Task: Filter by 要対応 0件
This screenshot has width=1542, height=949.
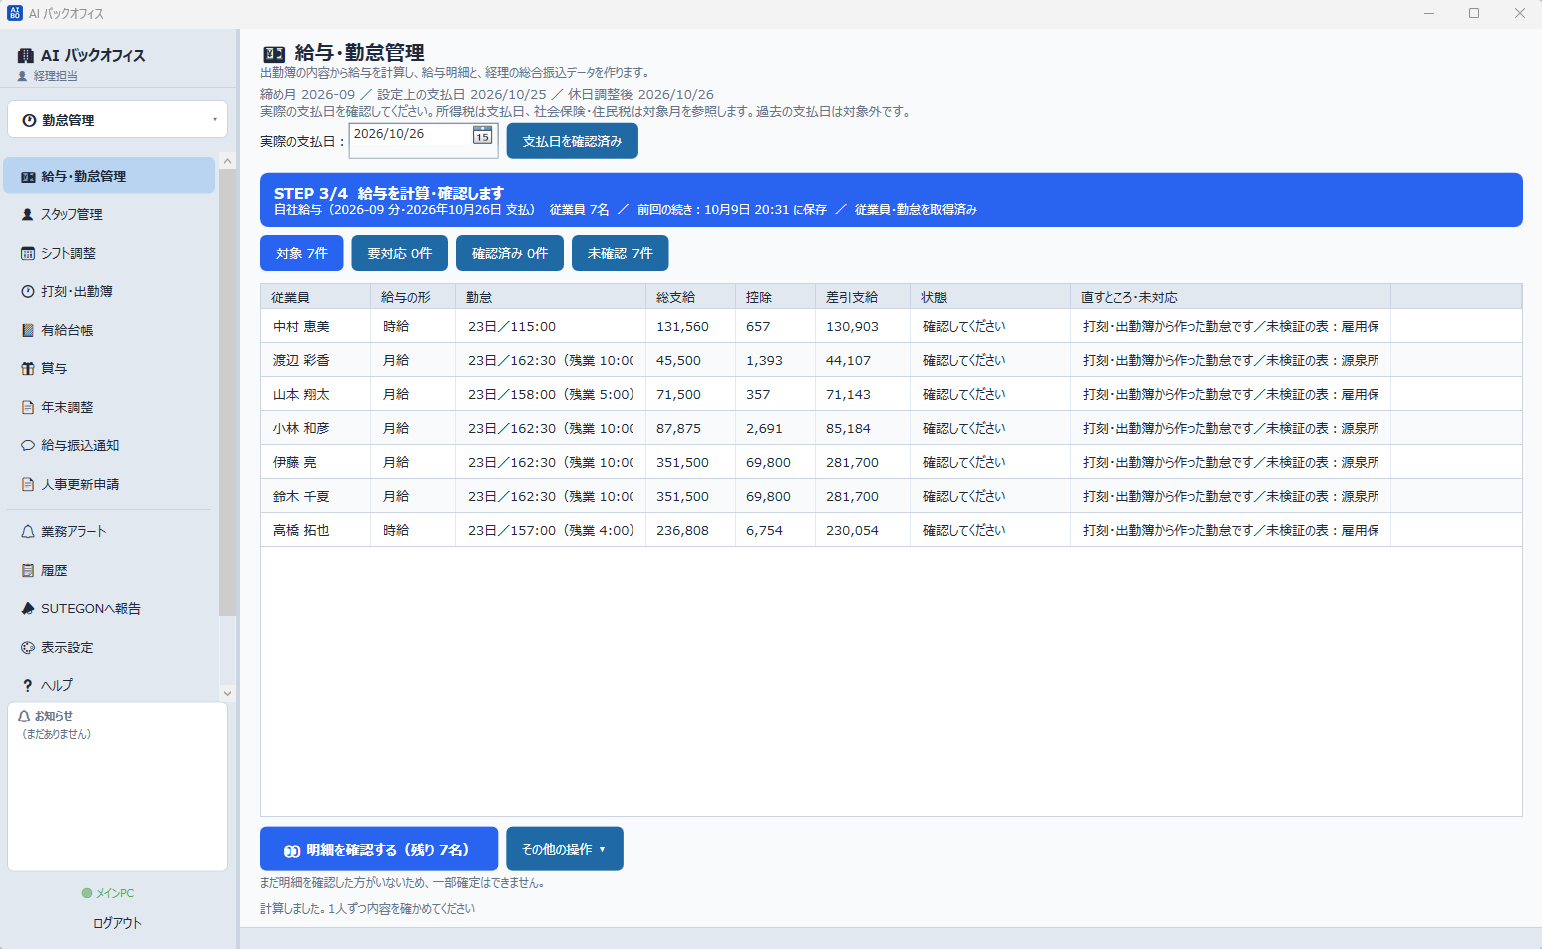Action: 400,253
